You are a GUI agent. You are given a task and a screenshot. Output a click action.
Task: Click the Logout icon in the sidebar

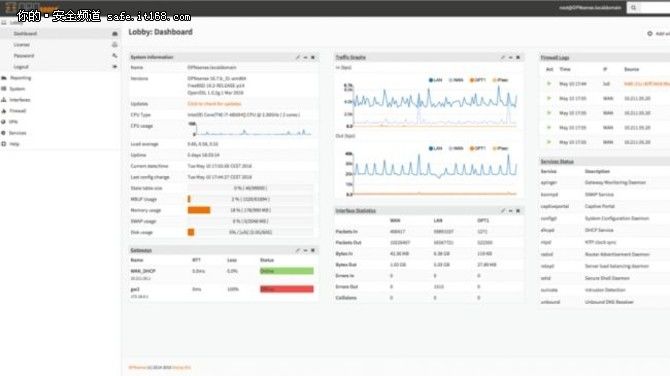pyautogui.click(x=115, y=67)
